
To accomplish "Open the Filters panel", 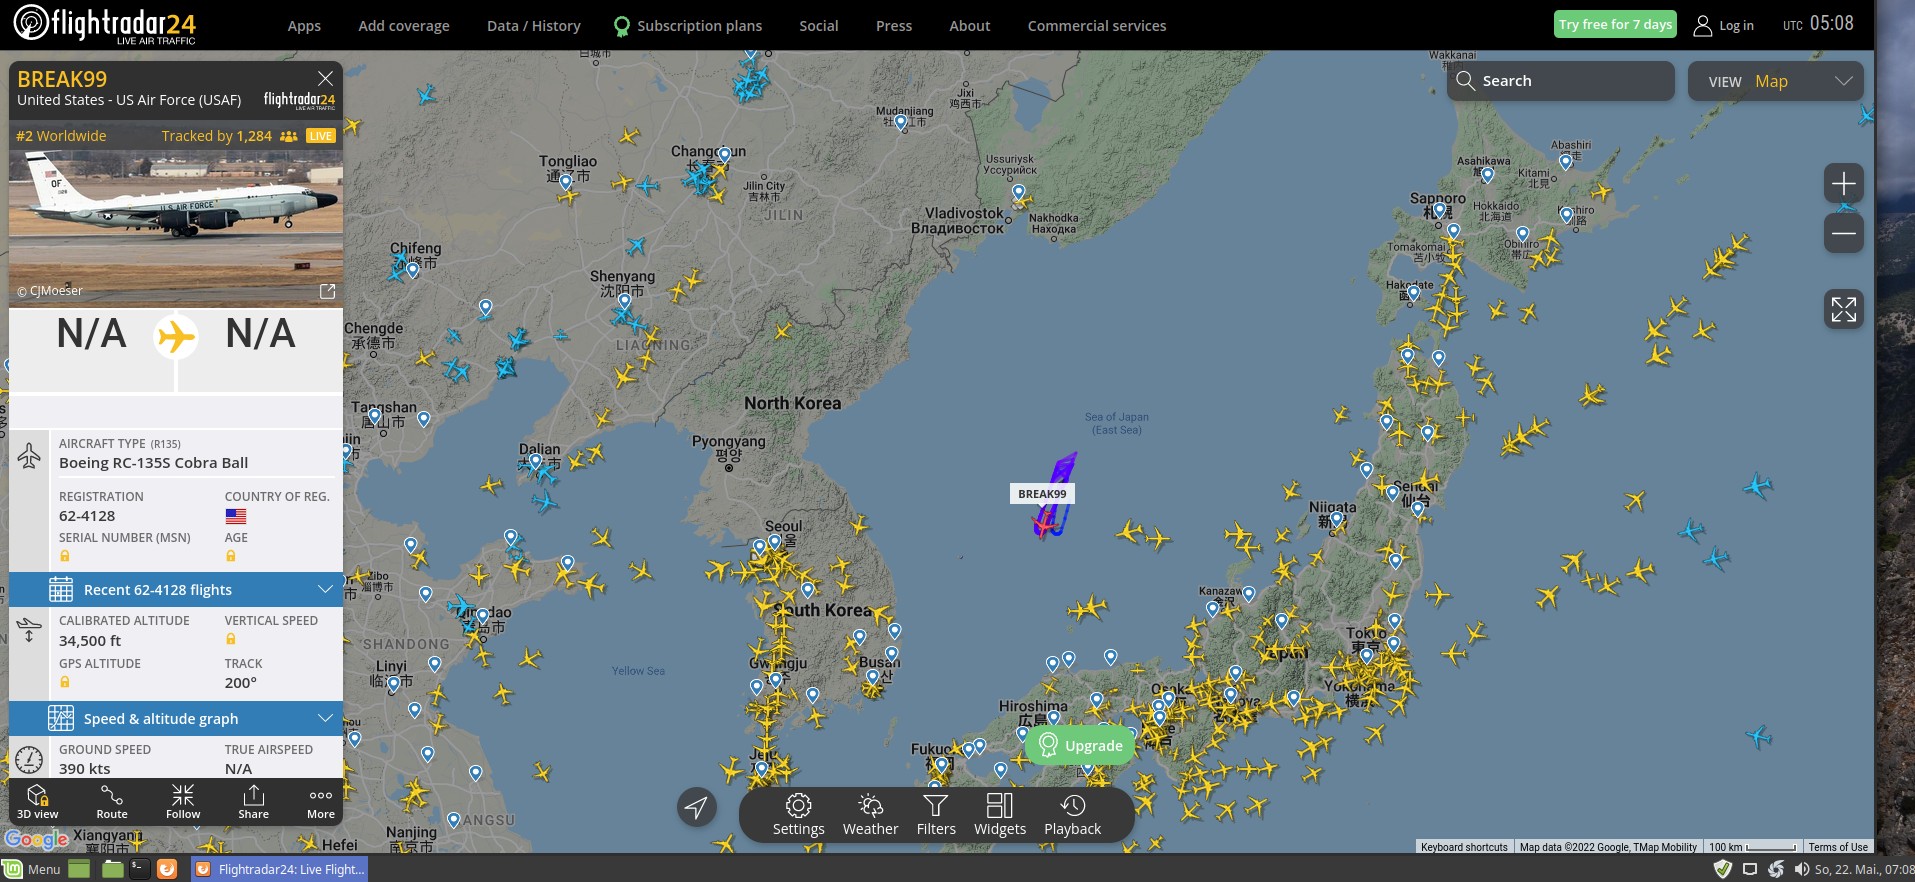I will click(936, 815).
